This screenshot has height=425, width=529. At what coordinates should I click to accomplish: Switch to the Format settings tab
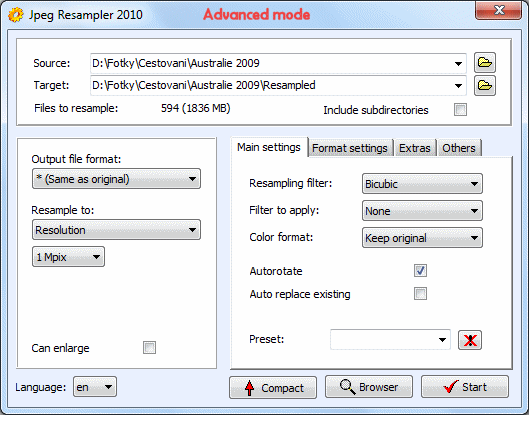point(350,148)
